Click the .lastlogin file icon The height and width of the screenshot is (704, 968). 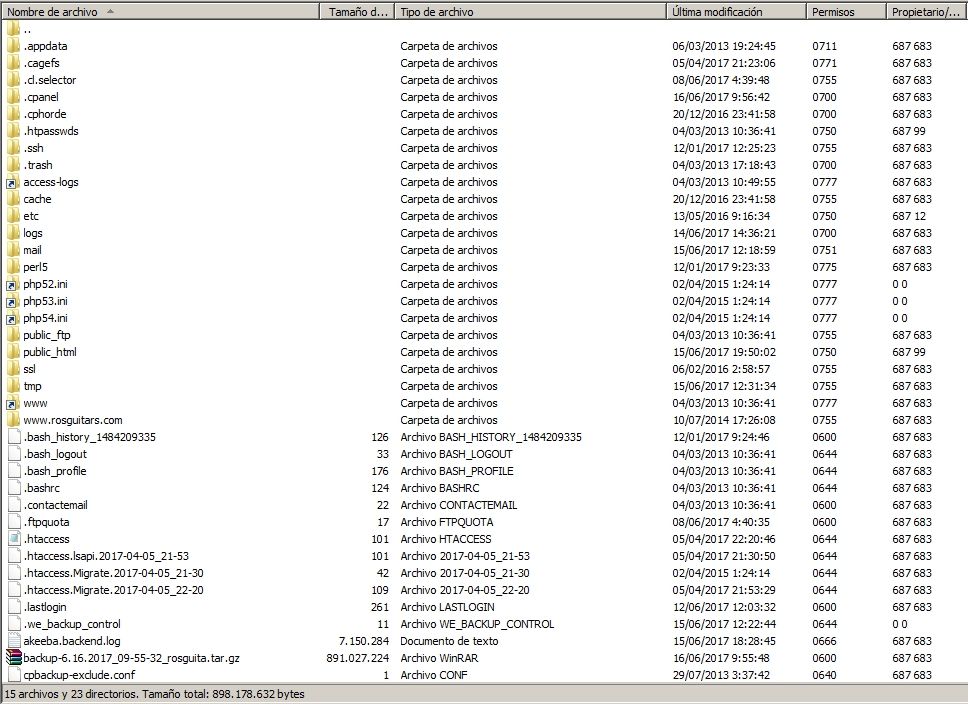coord(14,607)
